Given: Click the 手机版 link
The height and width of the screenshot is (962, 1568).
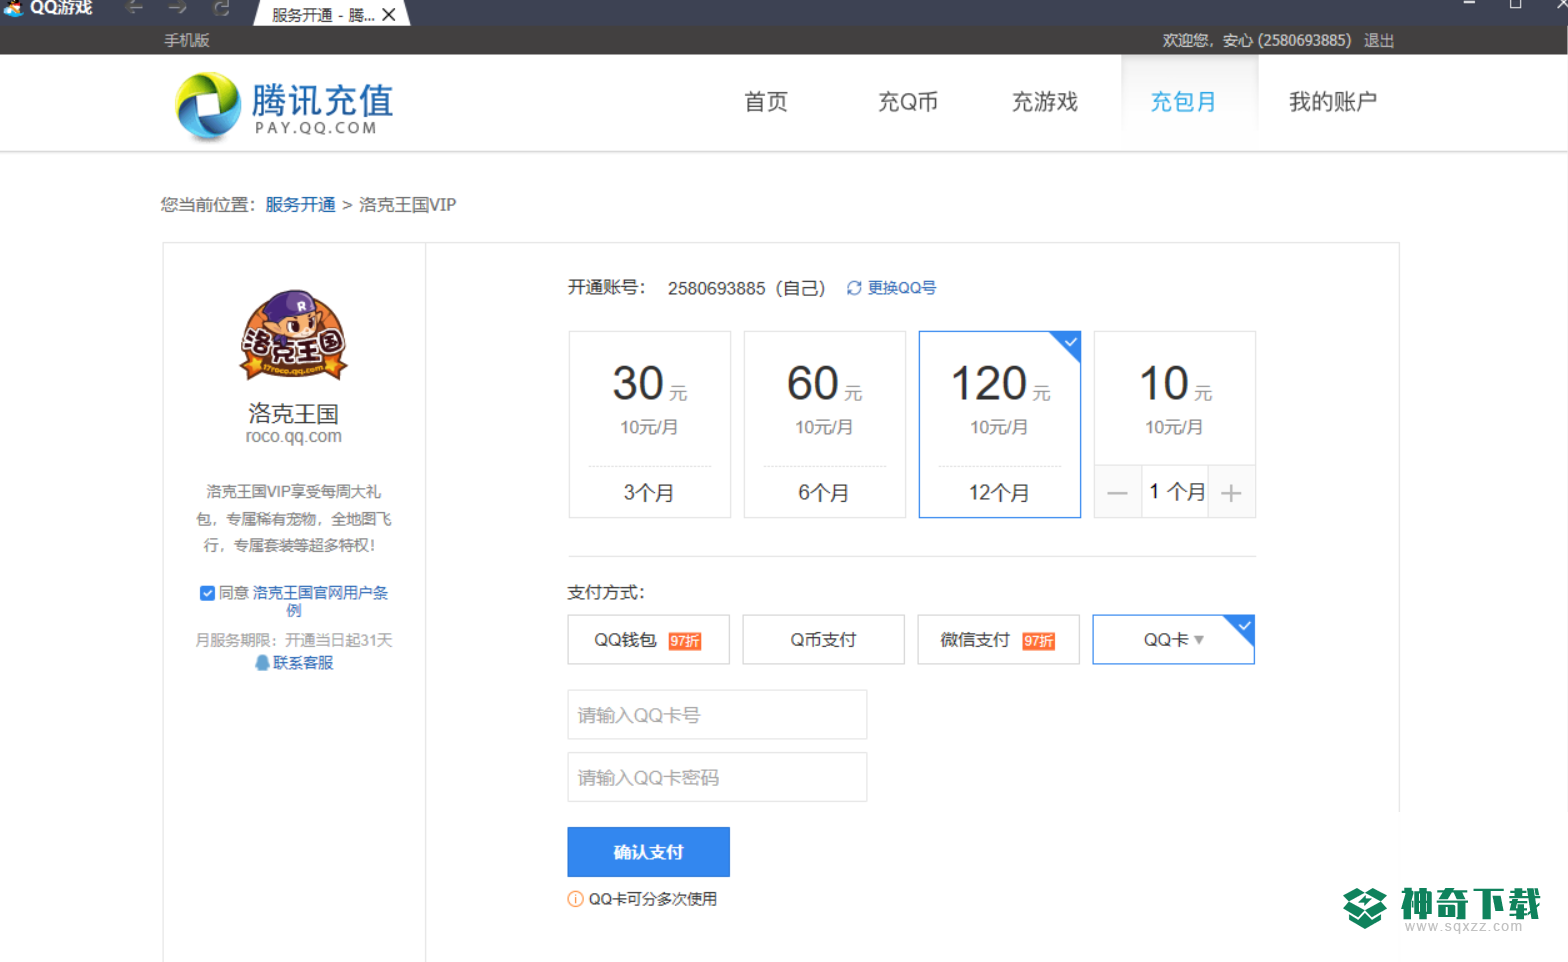Looking at the screenshot, I should click(x=187, y=41).
